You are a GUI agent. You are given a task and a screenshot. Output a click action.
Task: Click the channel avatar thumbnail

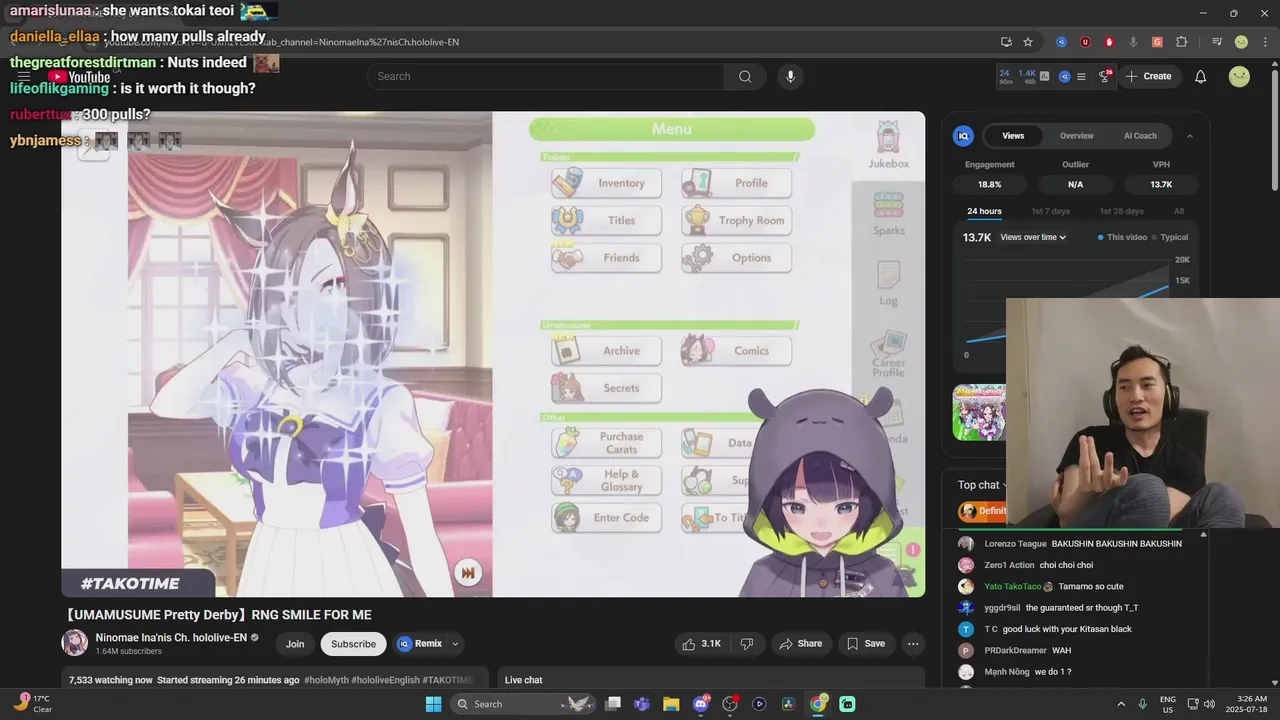(75, 643)
